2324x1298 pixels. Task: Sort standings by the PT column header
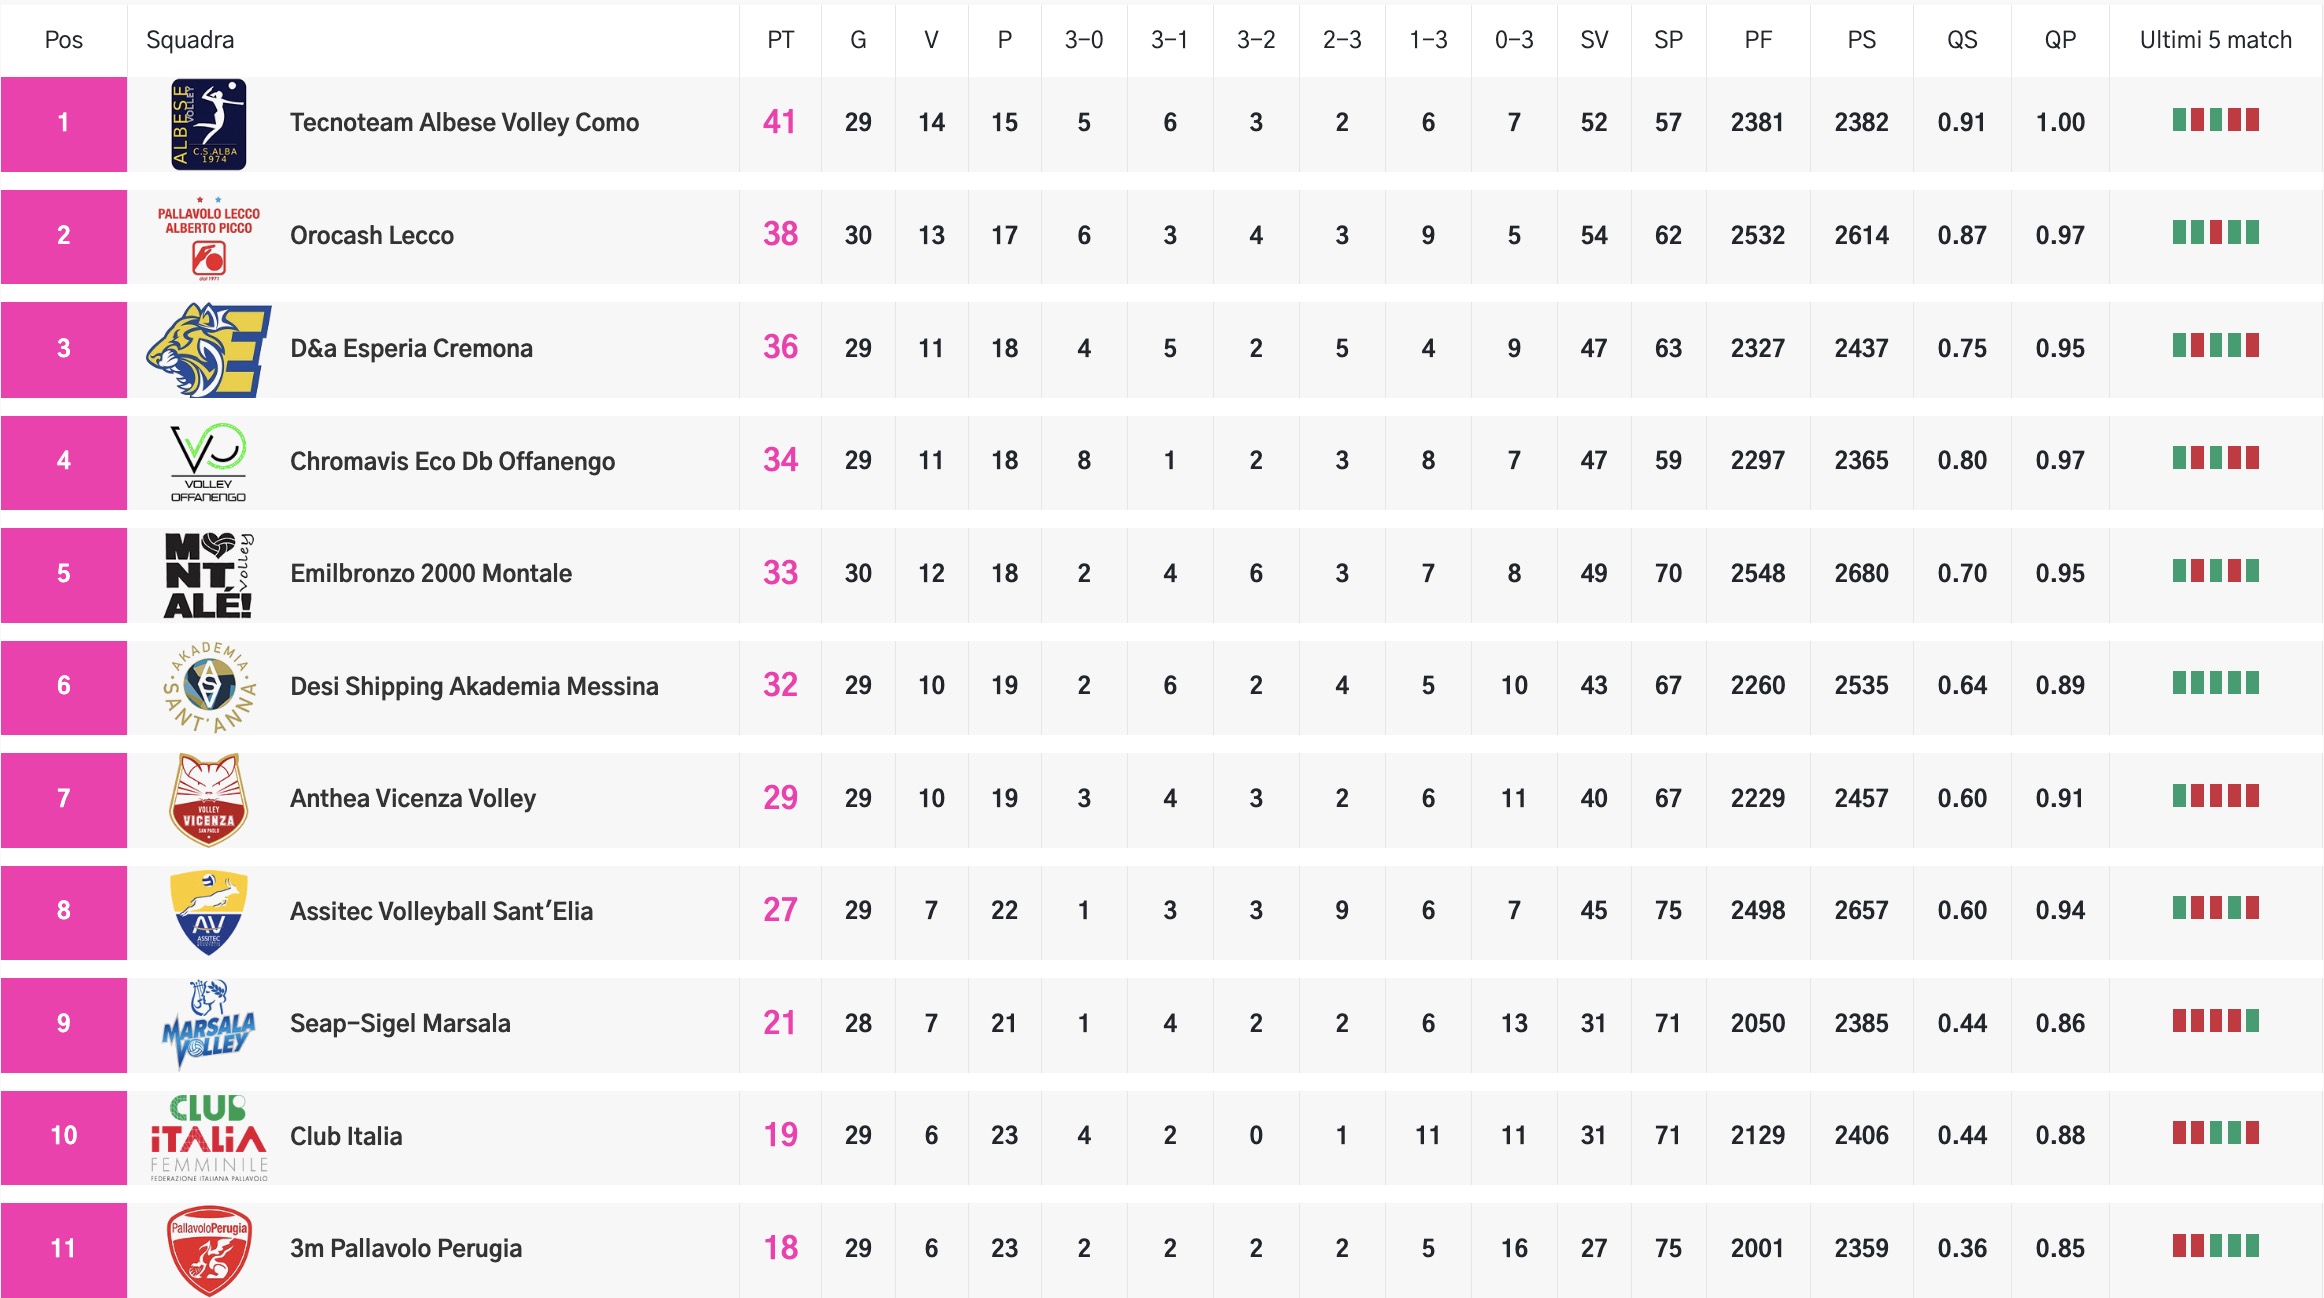(x=780, y=40)
